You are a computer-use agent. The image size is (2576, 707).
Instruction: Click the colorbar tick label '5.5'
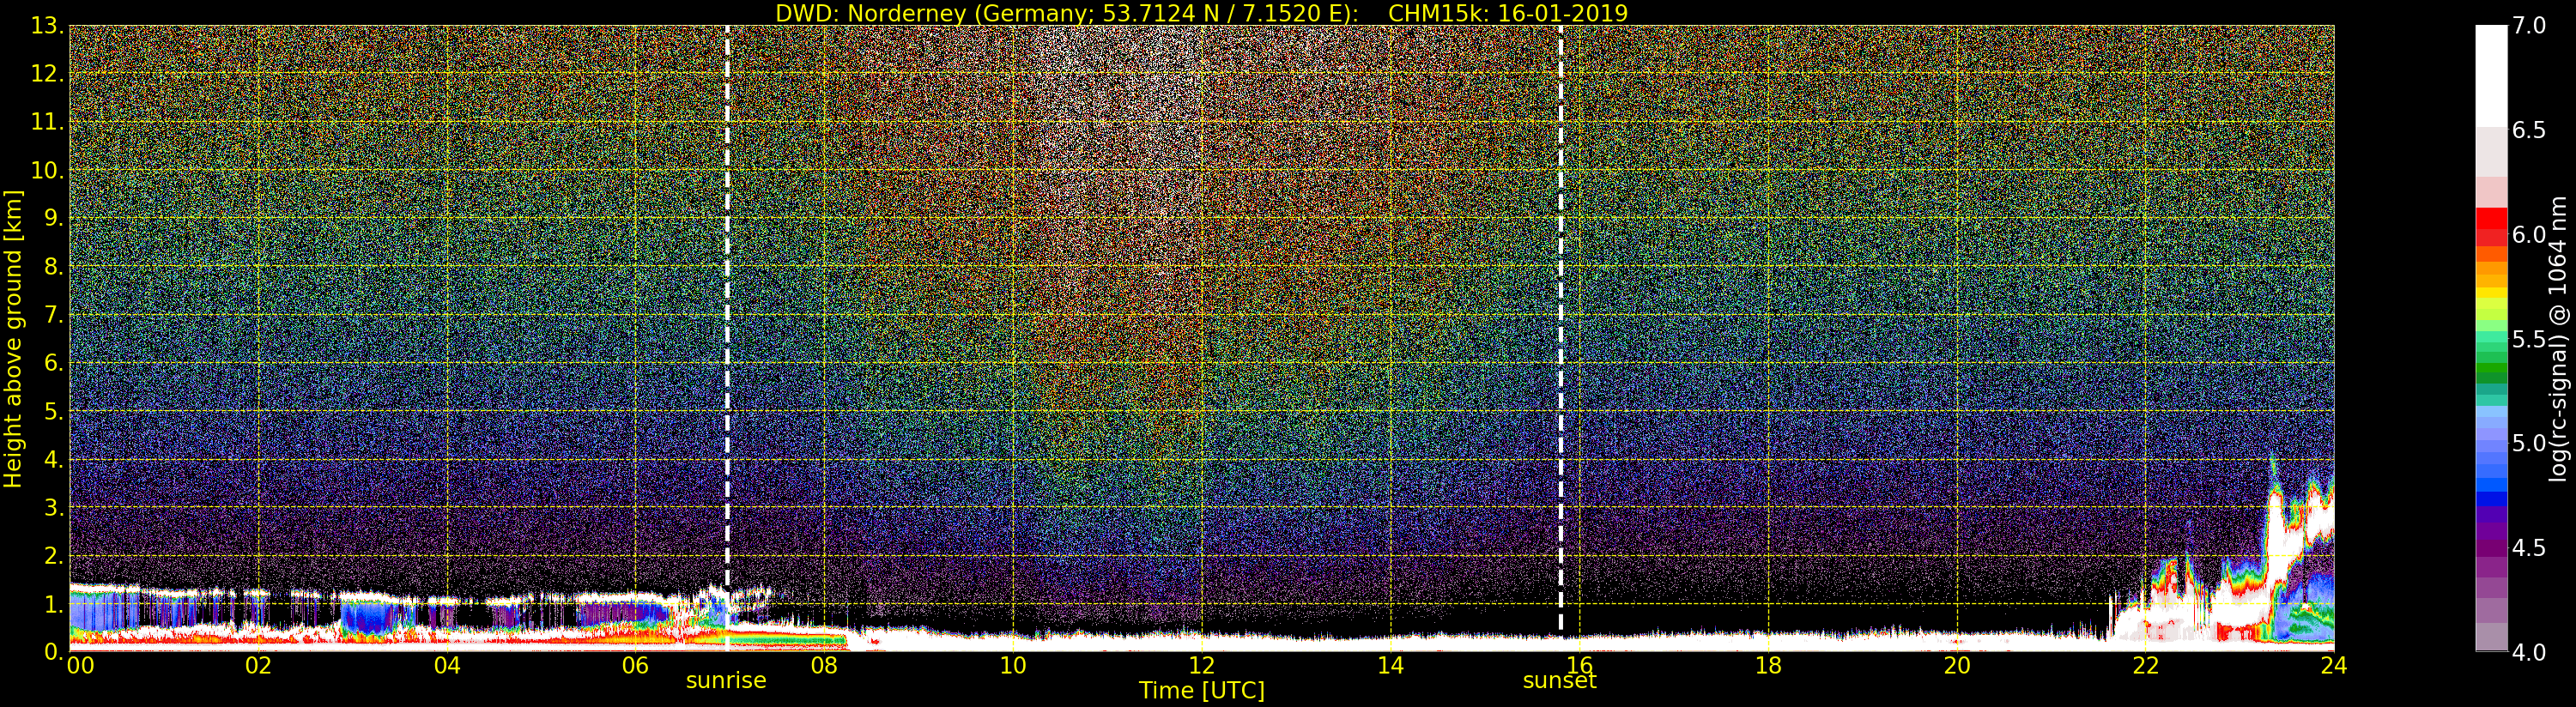(2529, 339)
